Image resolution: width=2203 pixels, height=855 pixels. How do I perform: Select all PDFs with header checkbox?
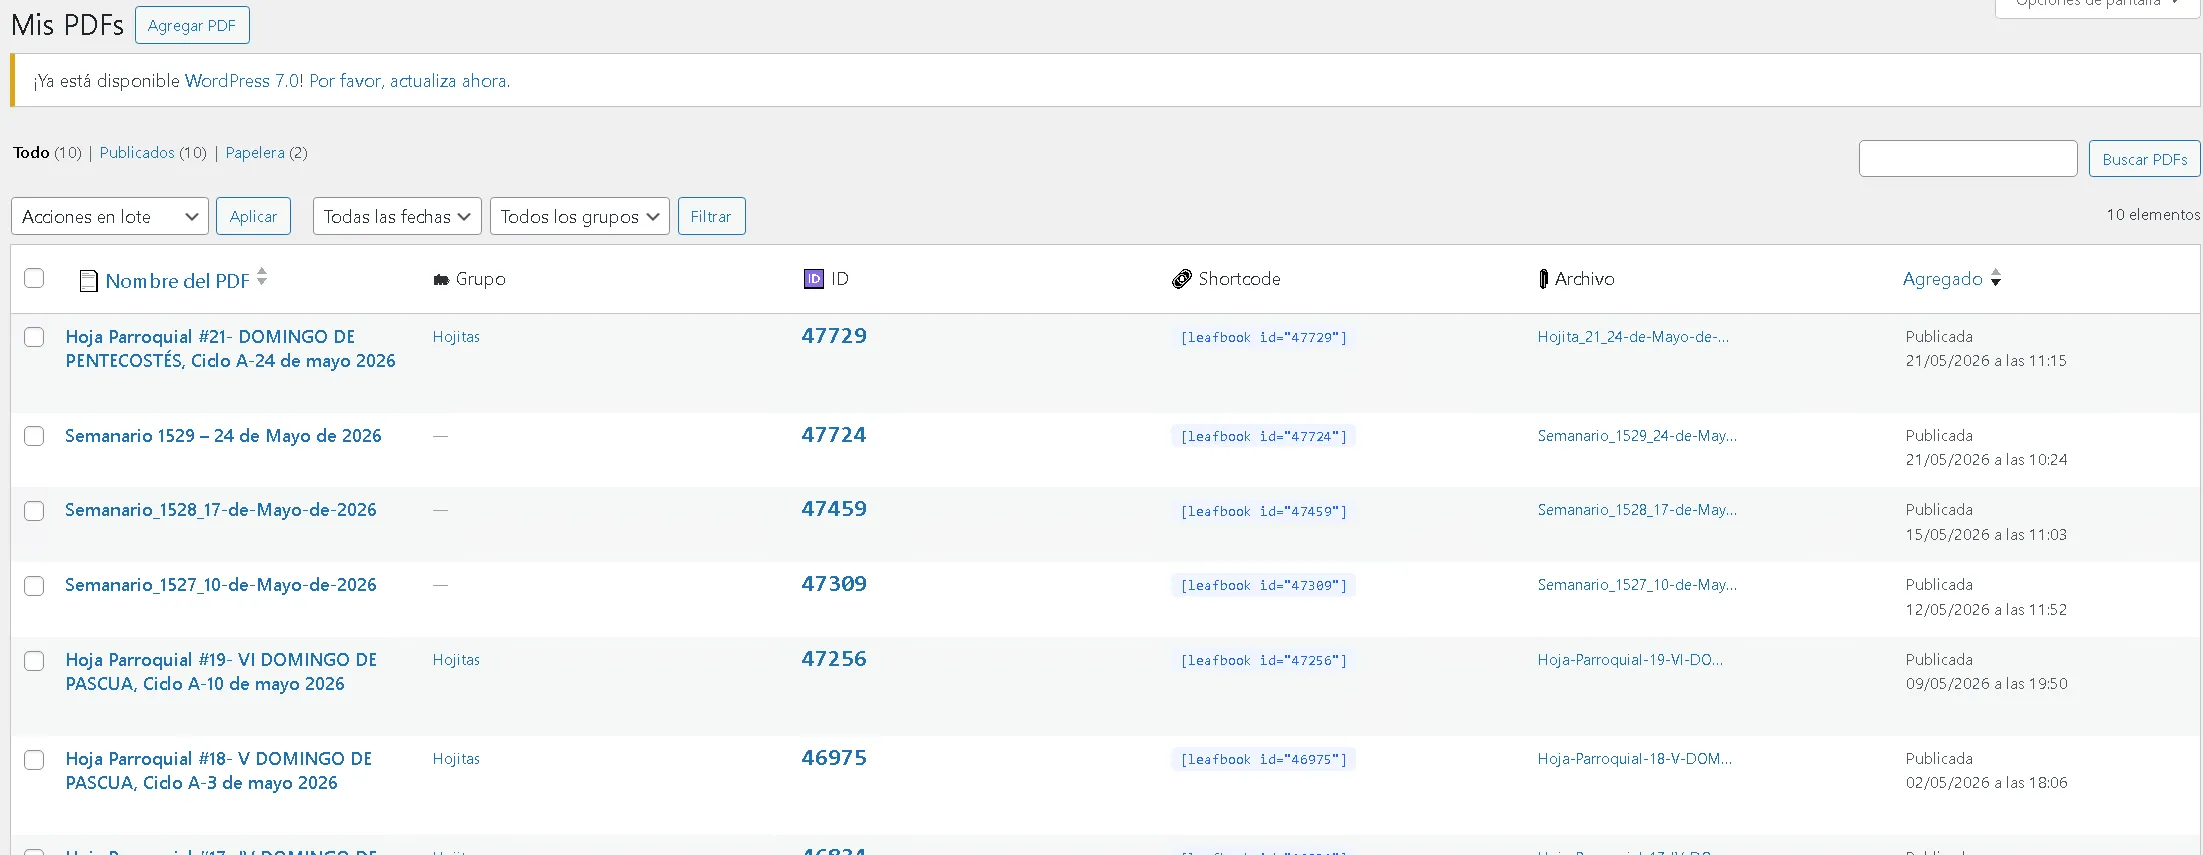[34, 278]
